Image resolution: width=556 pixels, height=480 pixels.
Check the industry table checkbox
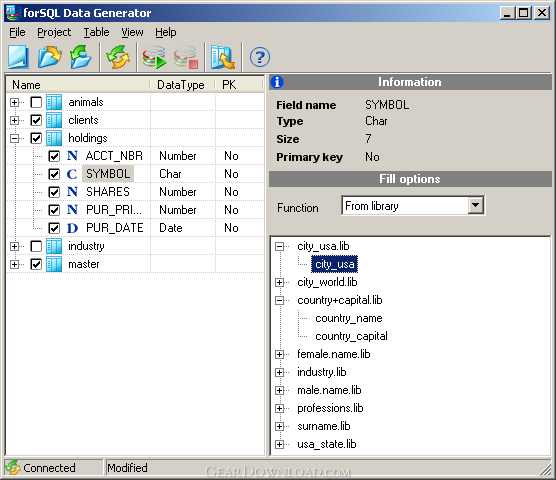(x=36, y=246)
